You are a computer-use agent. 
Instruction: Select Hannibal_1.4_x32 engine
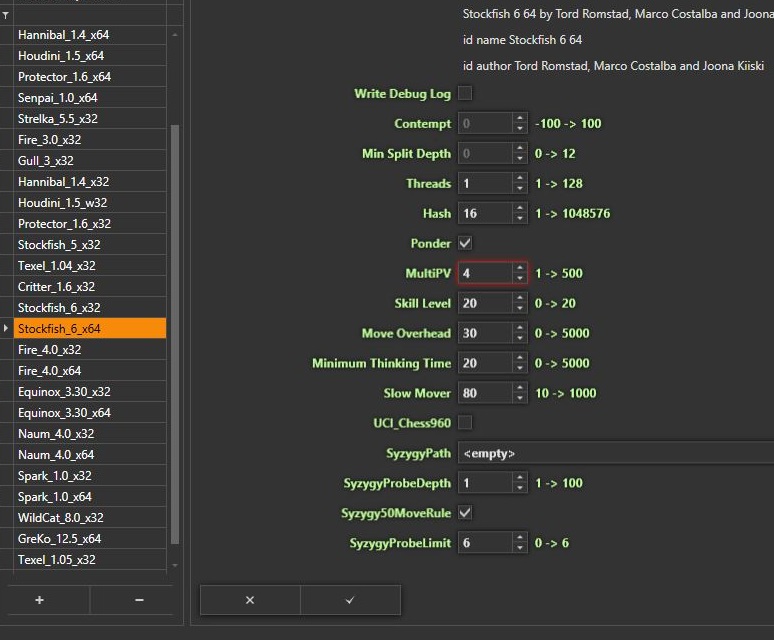(90, 182)
